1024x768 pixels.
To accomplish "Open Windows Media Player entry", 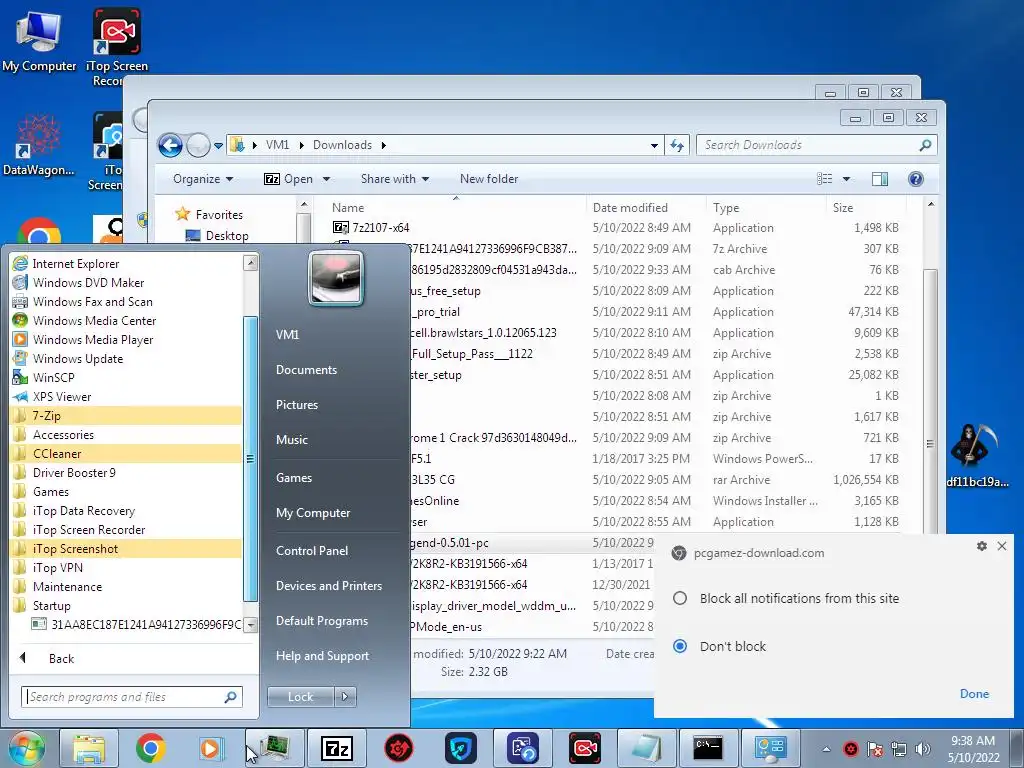I will (x=93, y=339).
